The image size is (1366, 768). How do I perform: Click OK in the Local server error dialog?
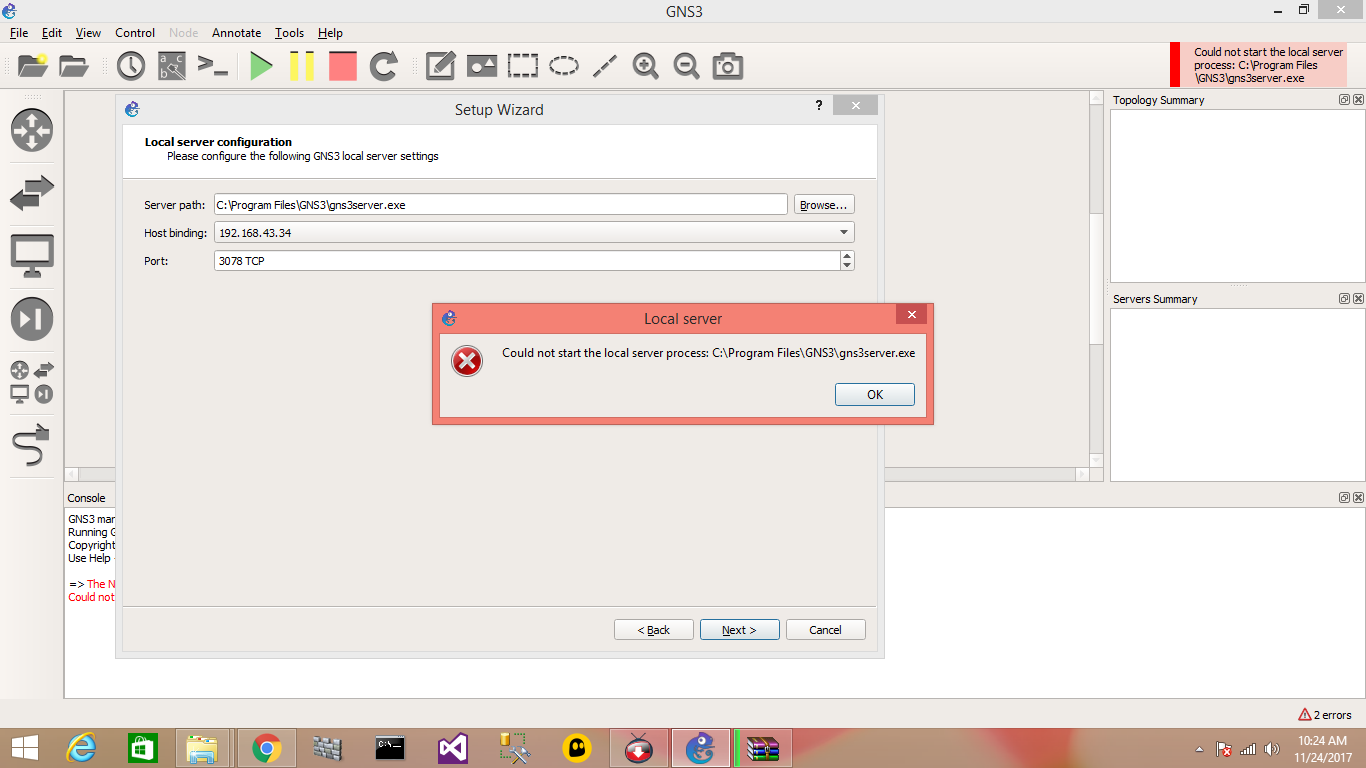875,395
